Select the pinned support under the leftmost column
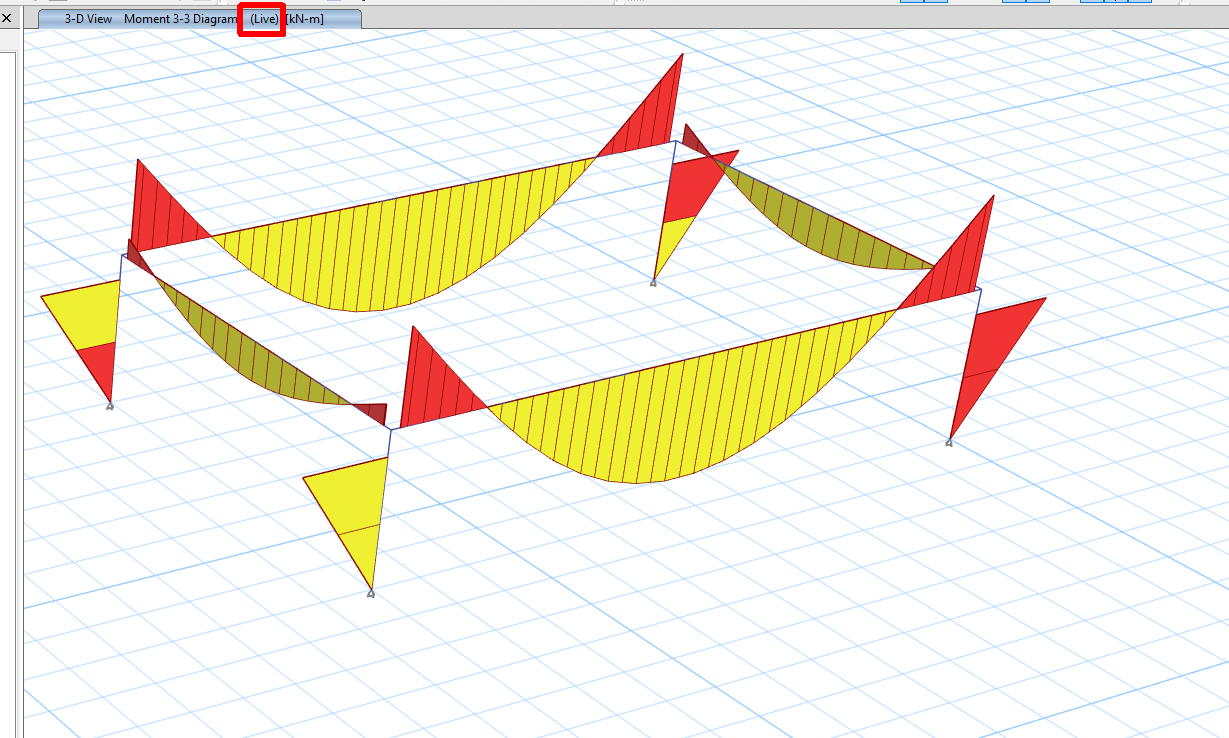Screen dimensions: 1229x738 click(110, 405)
